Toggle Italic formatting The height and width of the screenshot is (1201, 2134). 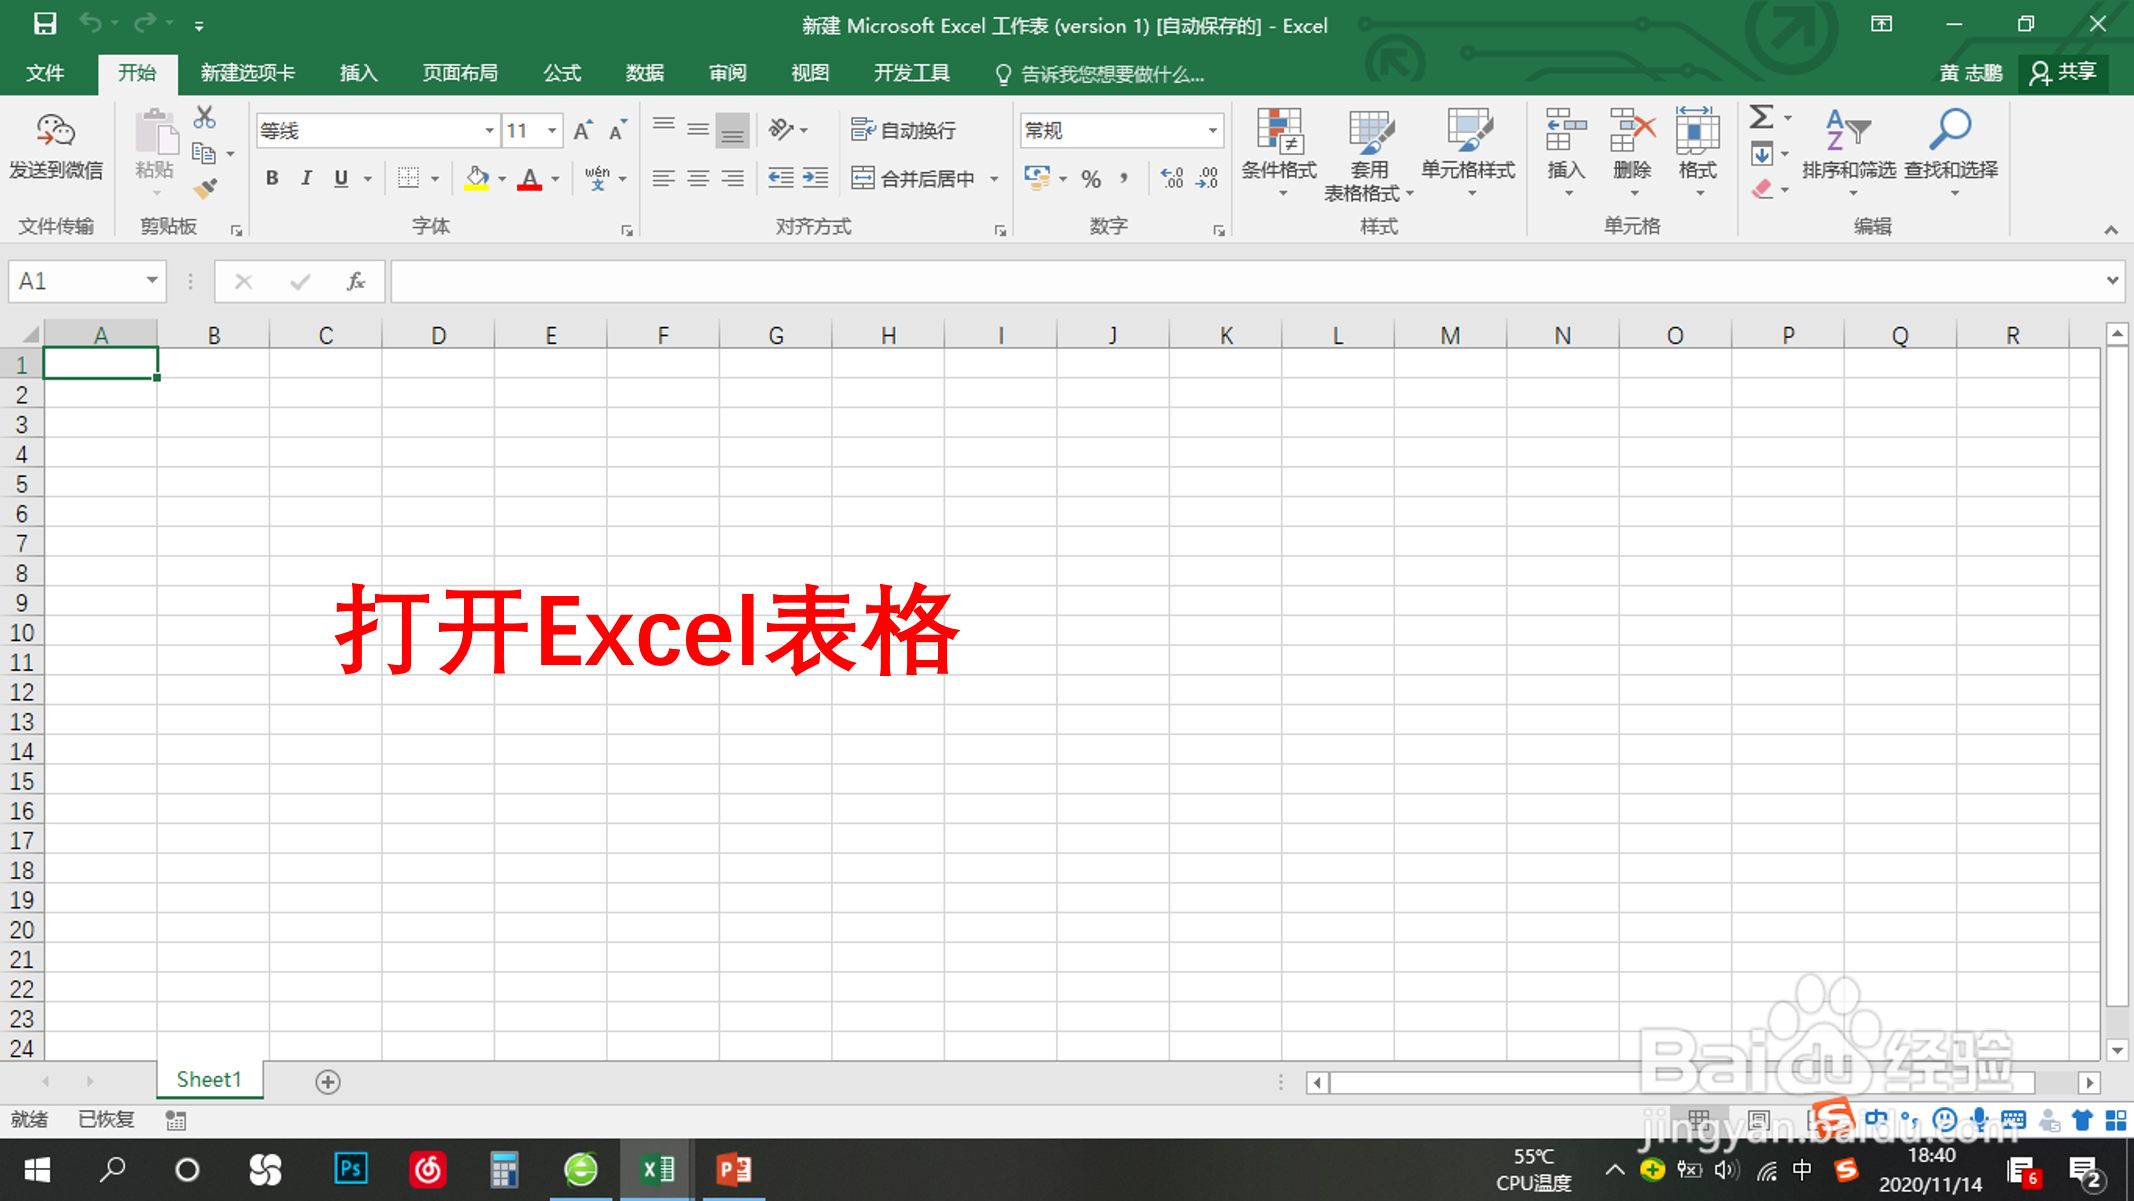(x=306, y=178)
